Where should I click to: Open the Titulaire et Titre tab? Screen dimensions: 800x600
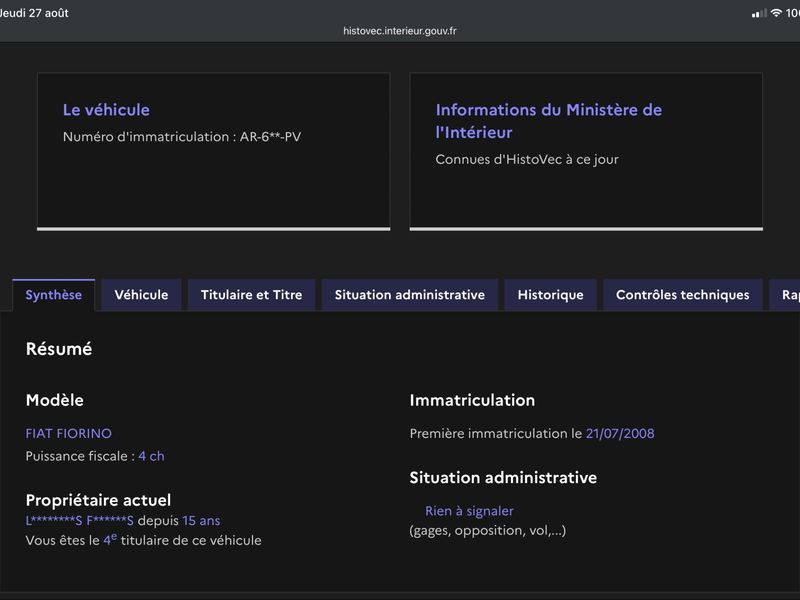(252, 295)
